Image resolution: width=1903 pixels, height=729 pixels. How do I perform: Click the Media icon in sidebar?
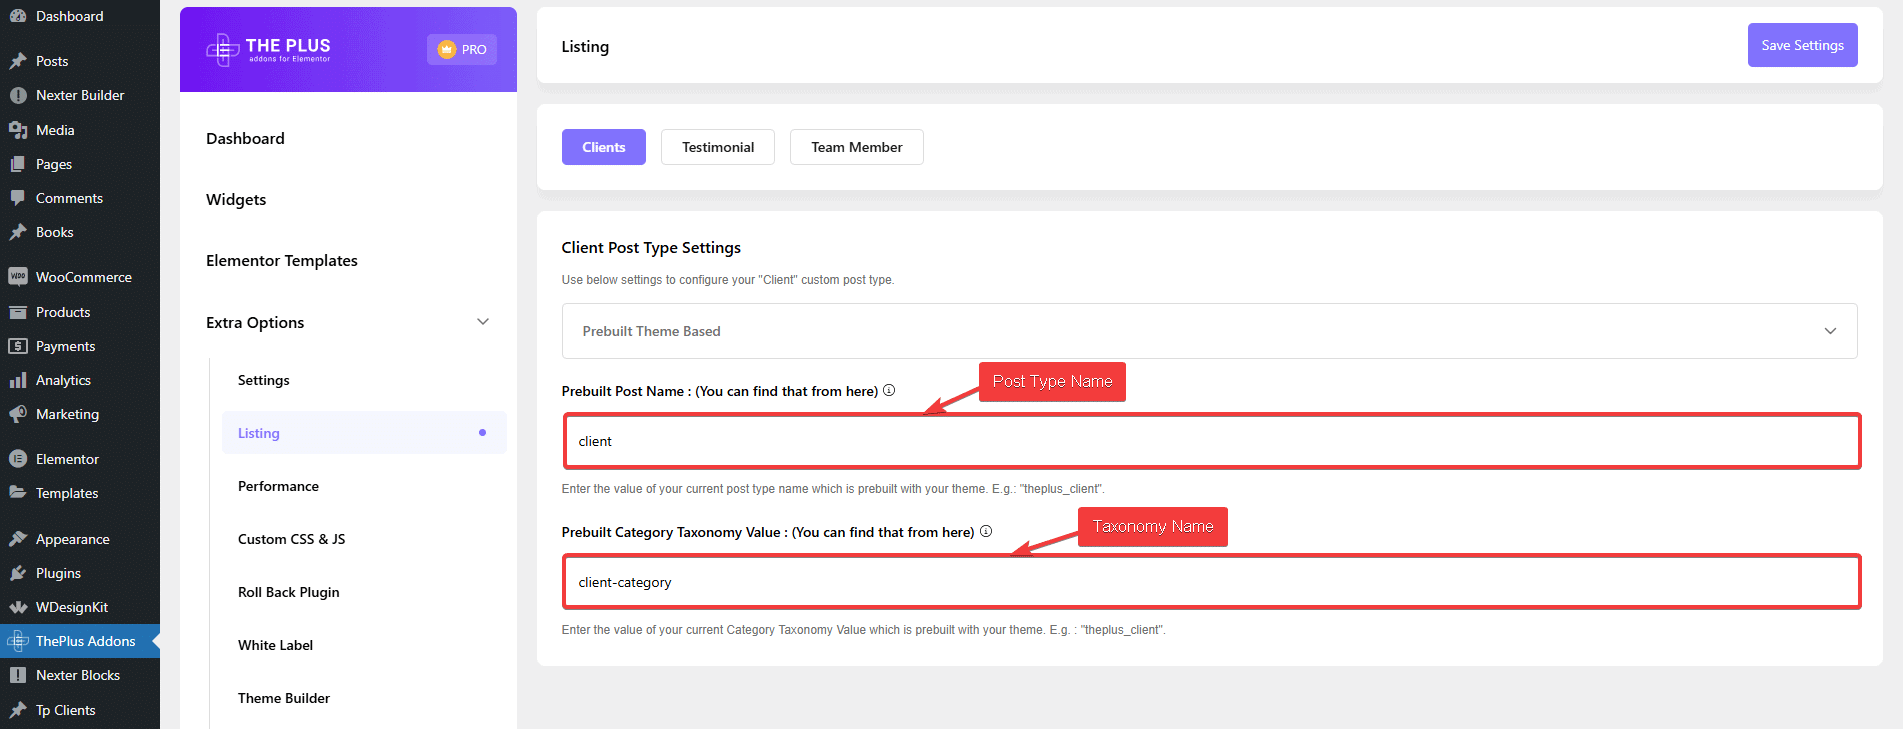point(17,130)
